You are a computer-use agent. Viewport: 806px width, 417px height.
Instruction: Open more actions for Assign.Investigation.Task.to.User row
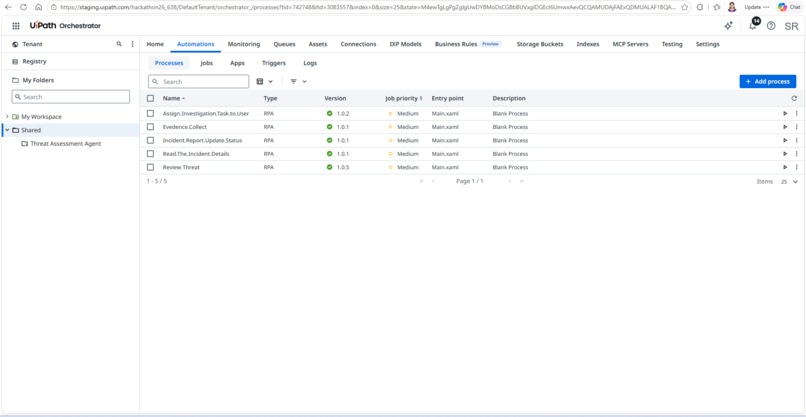tap(796, 113)
